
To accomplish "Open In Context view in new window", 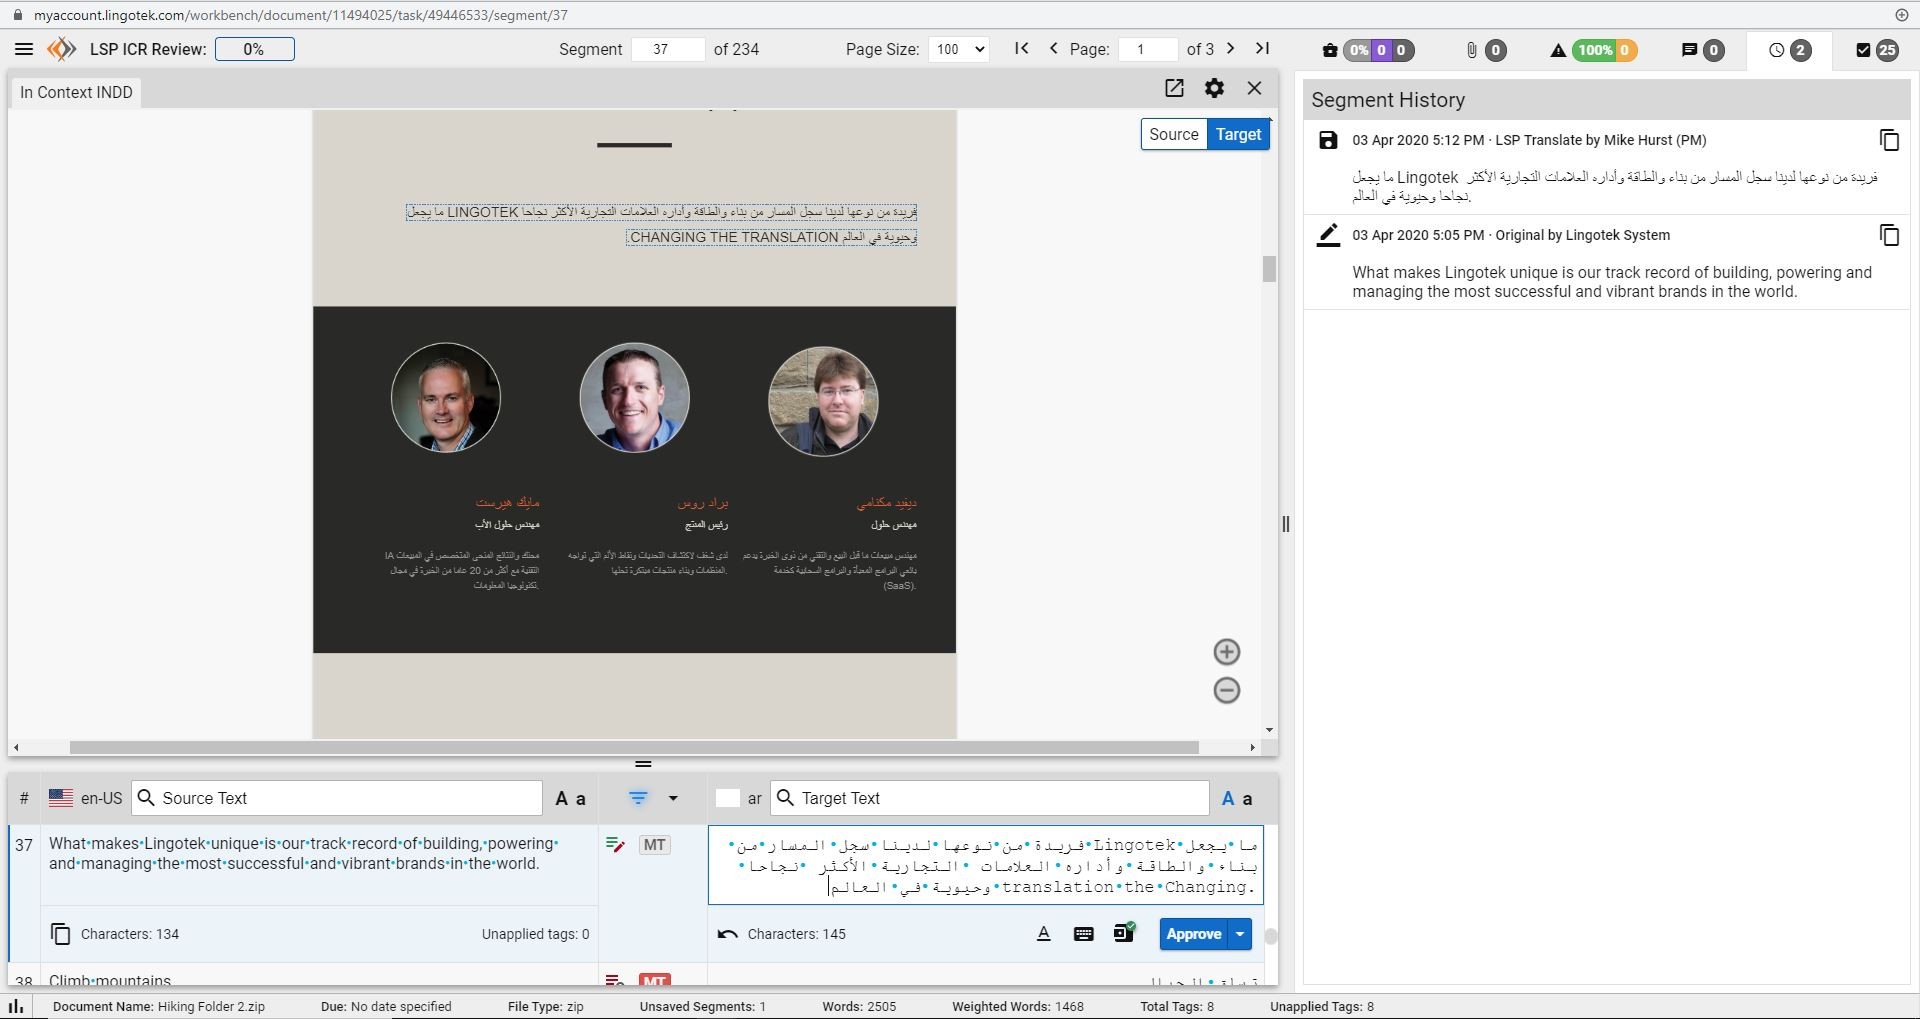I will (1174, 89).
